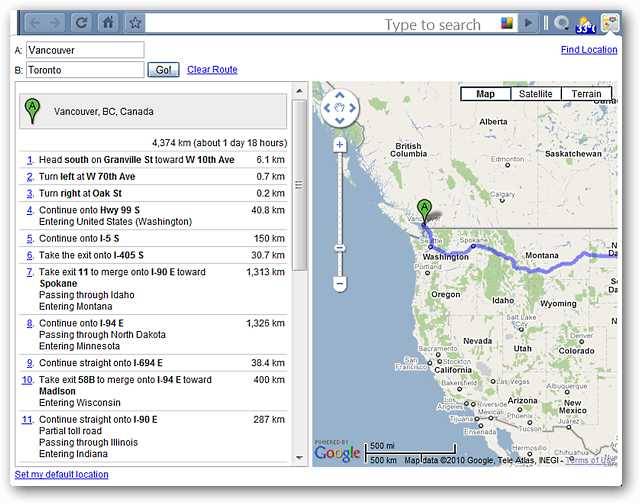The image size is (640, 504).
Task: Switch to the Terrain view tab
Action: pyautogui.click(x=586, y=94)
